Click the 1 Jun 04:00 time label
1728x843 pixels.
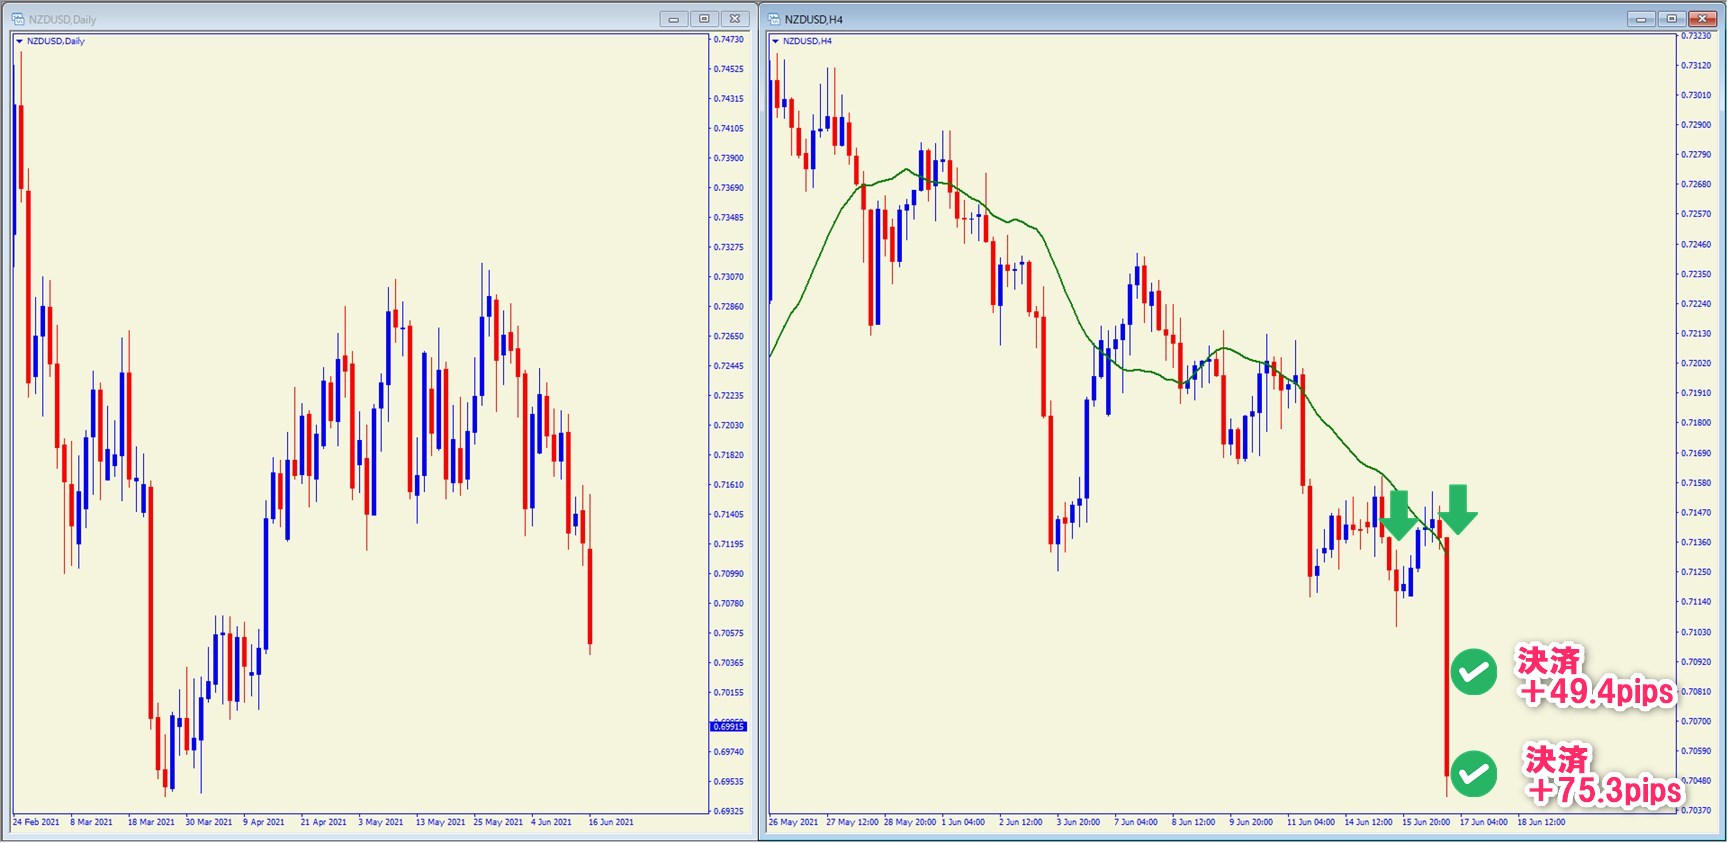point(964,822)
